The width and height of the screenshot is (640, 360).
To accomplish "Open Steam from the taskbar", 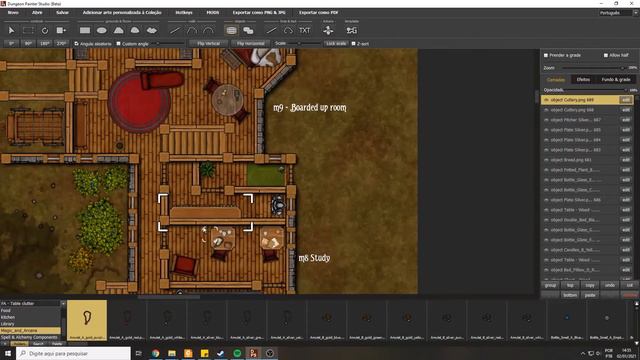I will coord(221,353).
